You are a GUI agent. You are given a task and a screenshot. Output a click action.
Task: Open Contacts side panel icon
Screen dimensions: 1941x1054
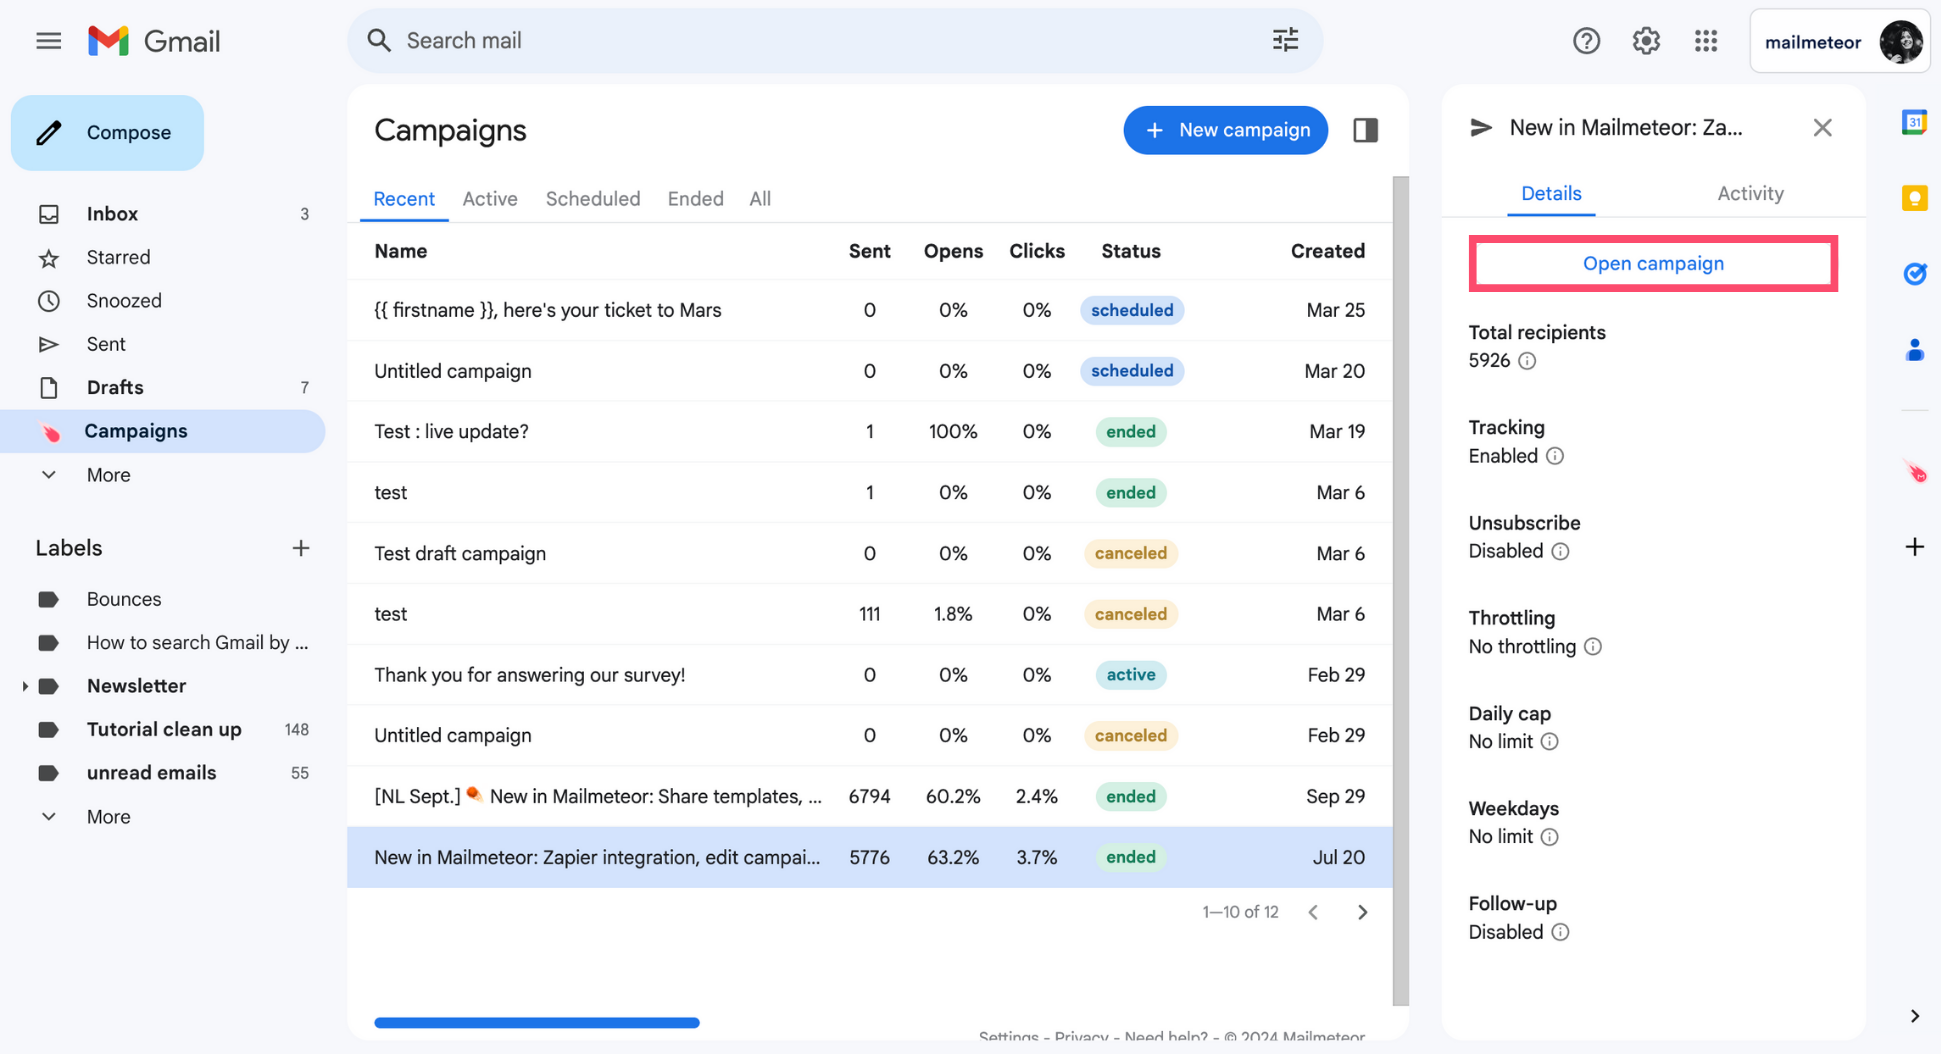point(1914,350)
